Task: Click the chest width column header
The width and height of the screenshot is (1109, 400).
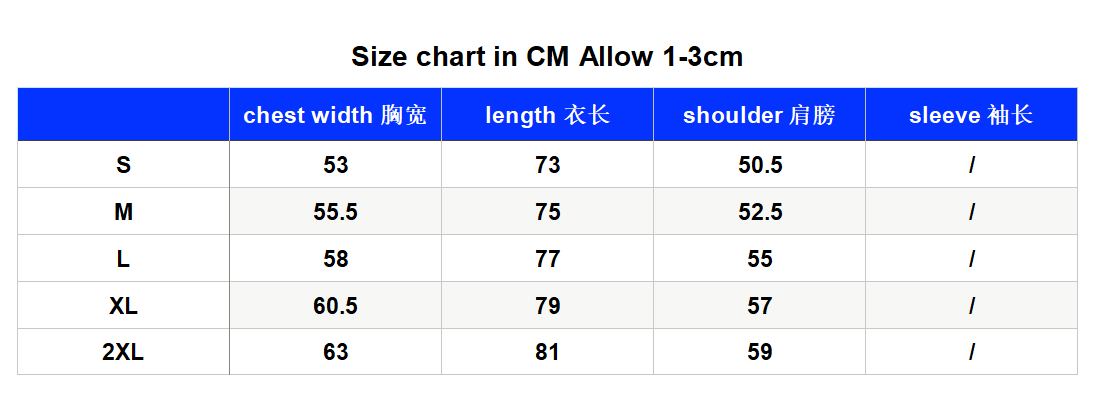Action: coord(335,115)
